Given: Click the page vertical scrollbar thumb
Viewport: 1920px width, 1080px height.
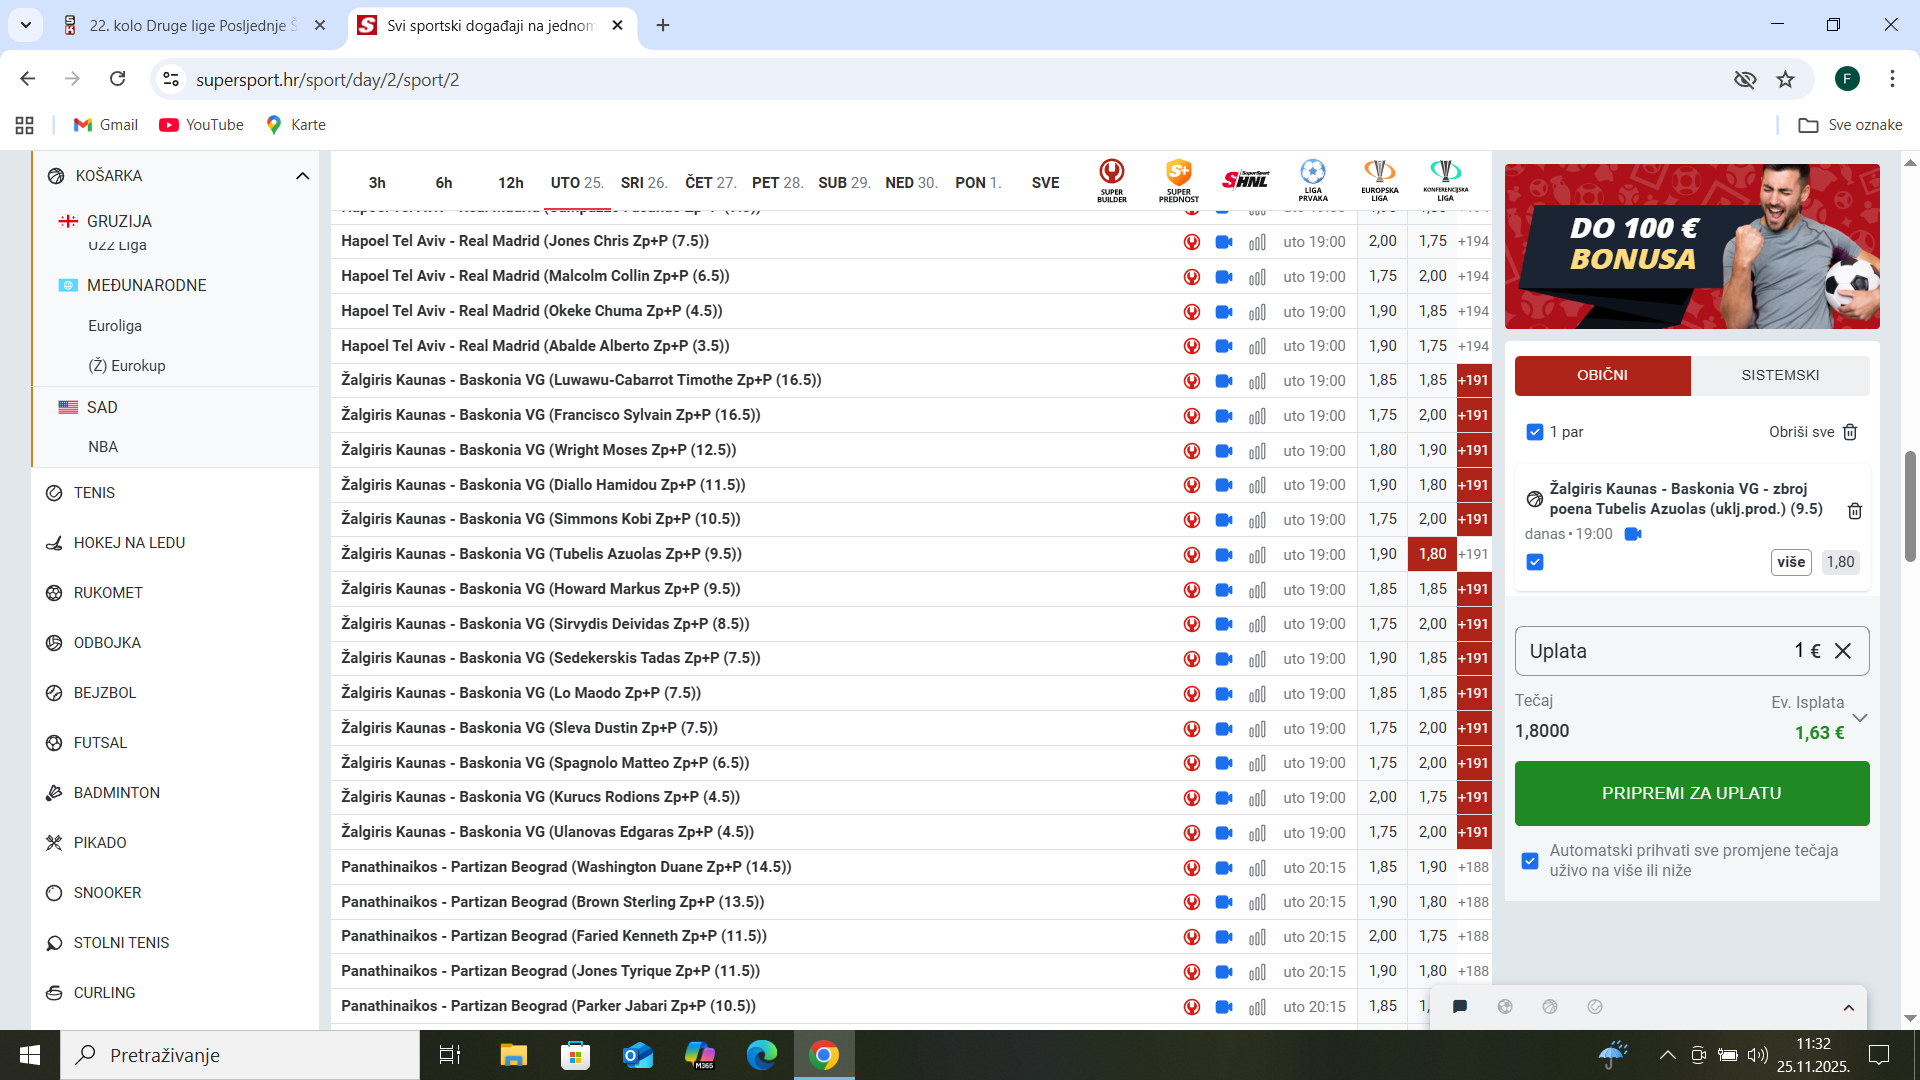Looking at the screenshot, I should pyautogui.click(x=1910, y=505).
